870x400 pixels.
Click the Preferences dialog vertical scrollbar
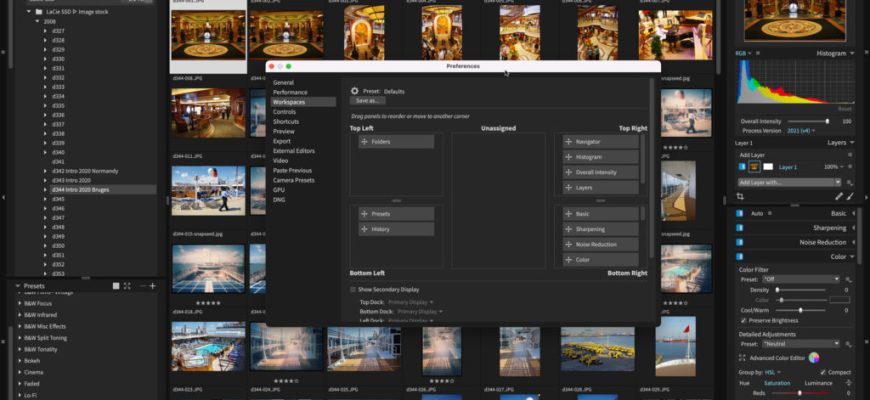point(652,168)
